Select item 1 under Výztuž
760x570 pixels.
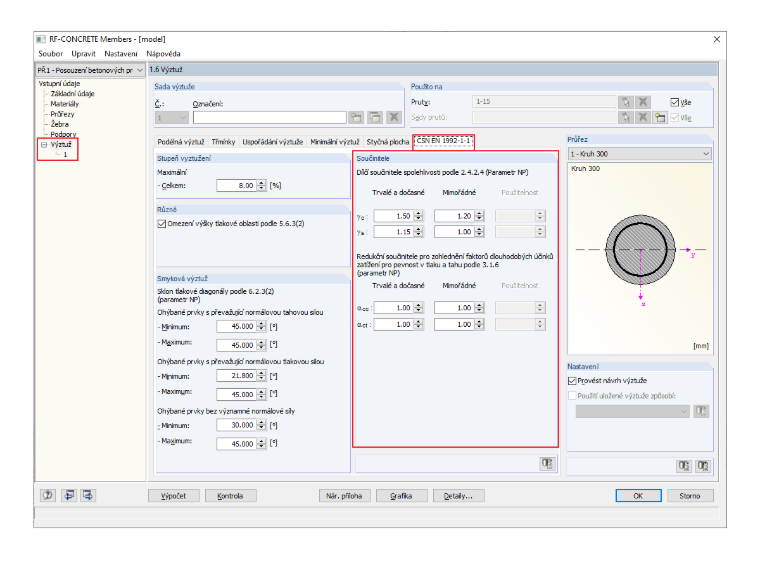pos(65,155)
